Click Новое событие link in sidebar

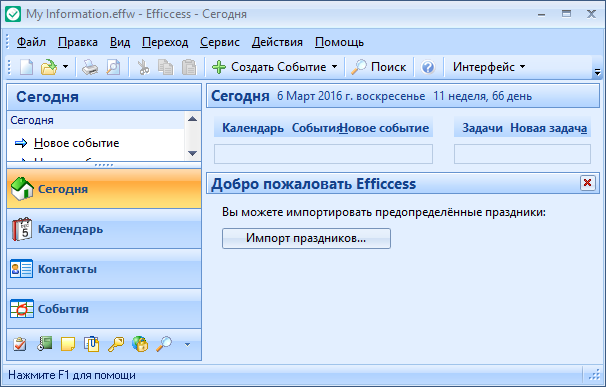pos(77,143)
